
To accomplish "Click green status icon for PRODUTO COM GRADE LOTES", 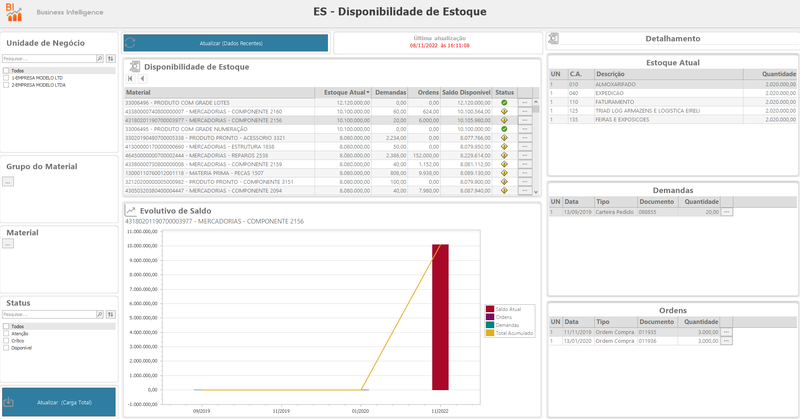I will 504,103.
